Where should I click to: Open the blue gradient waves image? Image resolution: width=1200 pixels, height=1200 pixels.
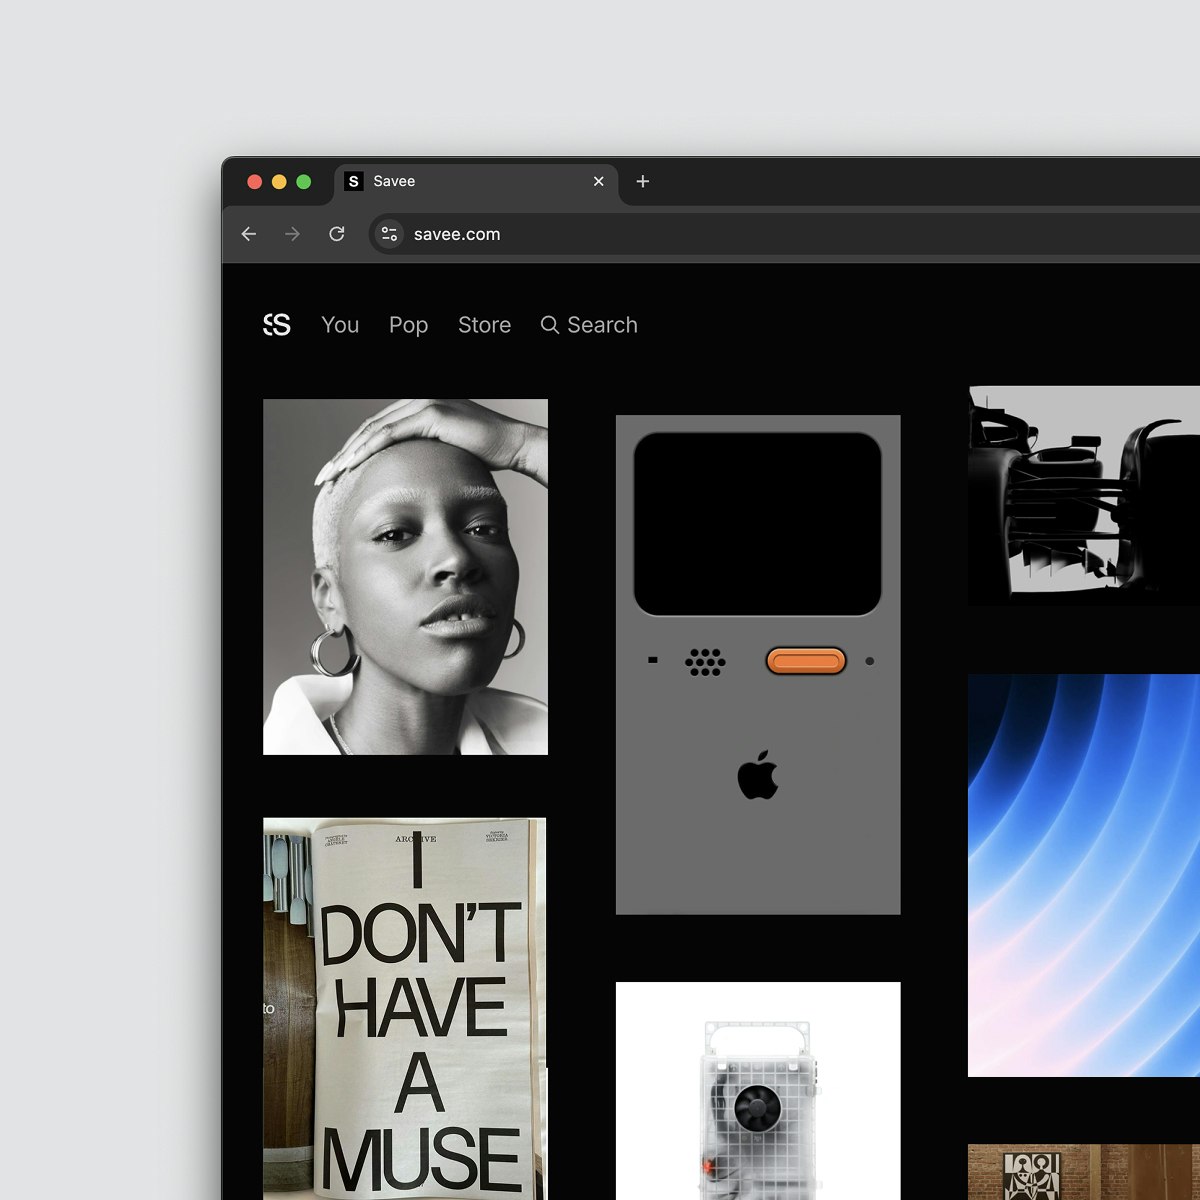click(1084, 875)
